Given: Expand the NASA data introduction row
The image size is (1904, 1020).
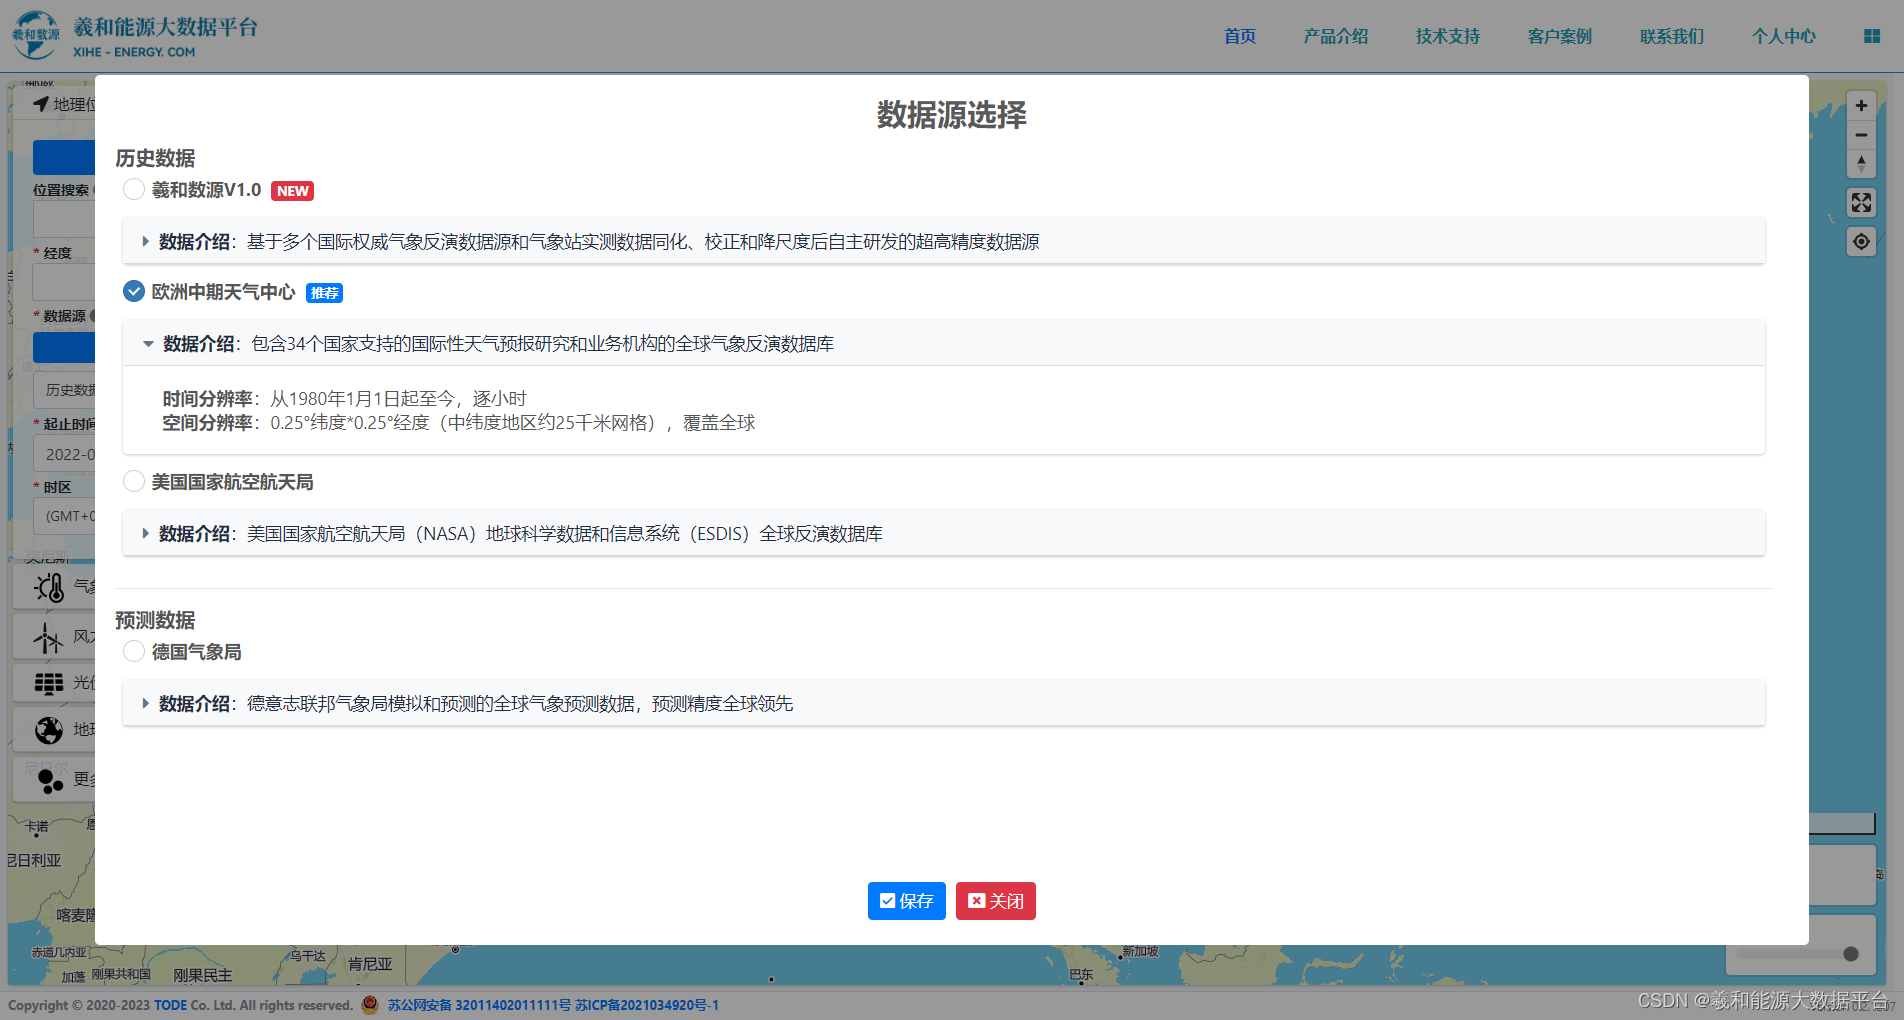Looking at the screenshot, I should coord(943,533).
